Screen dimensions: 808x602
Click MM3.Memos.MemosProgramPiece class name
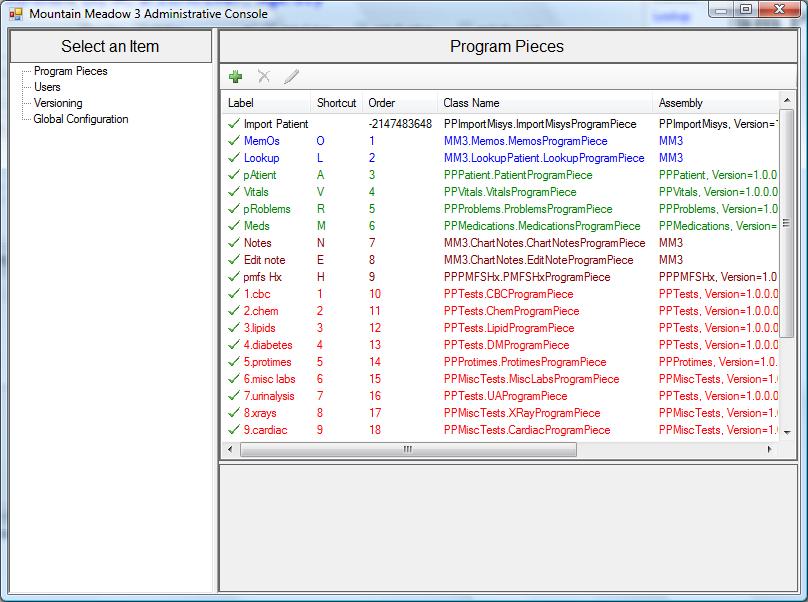click(x=525, y=141)
